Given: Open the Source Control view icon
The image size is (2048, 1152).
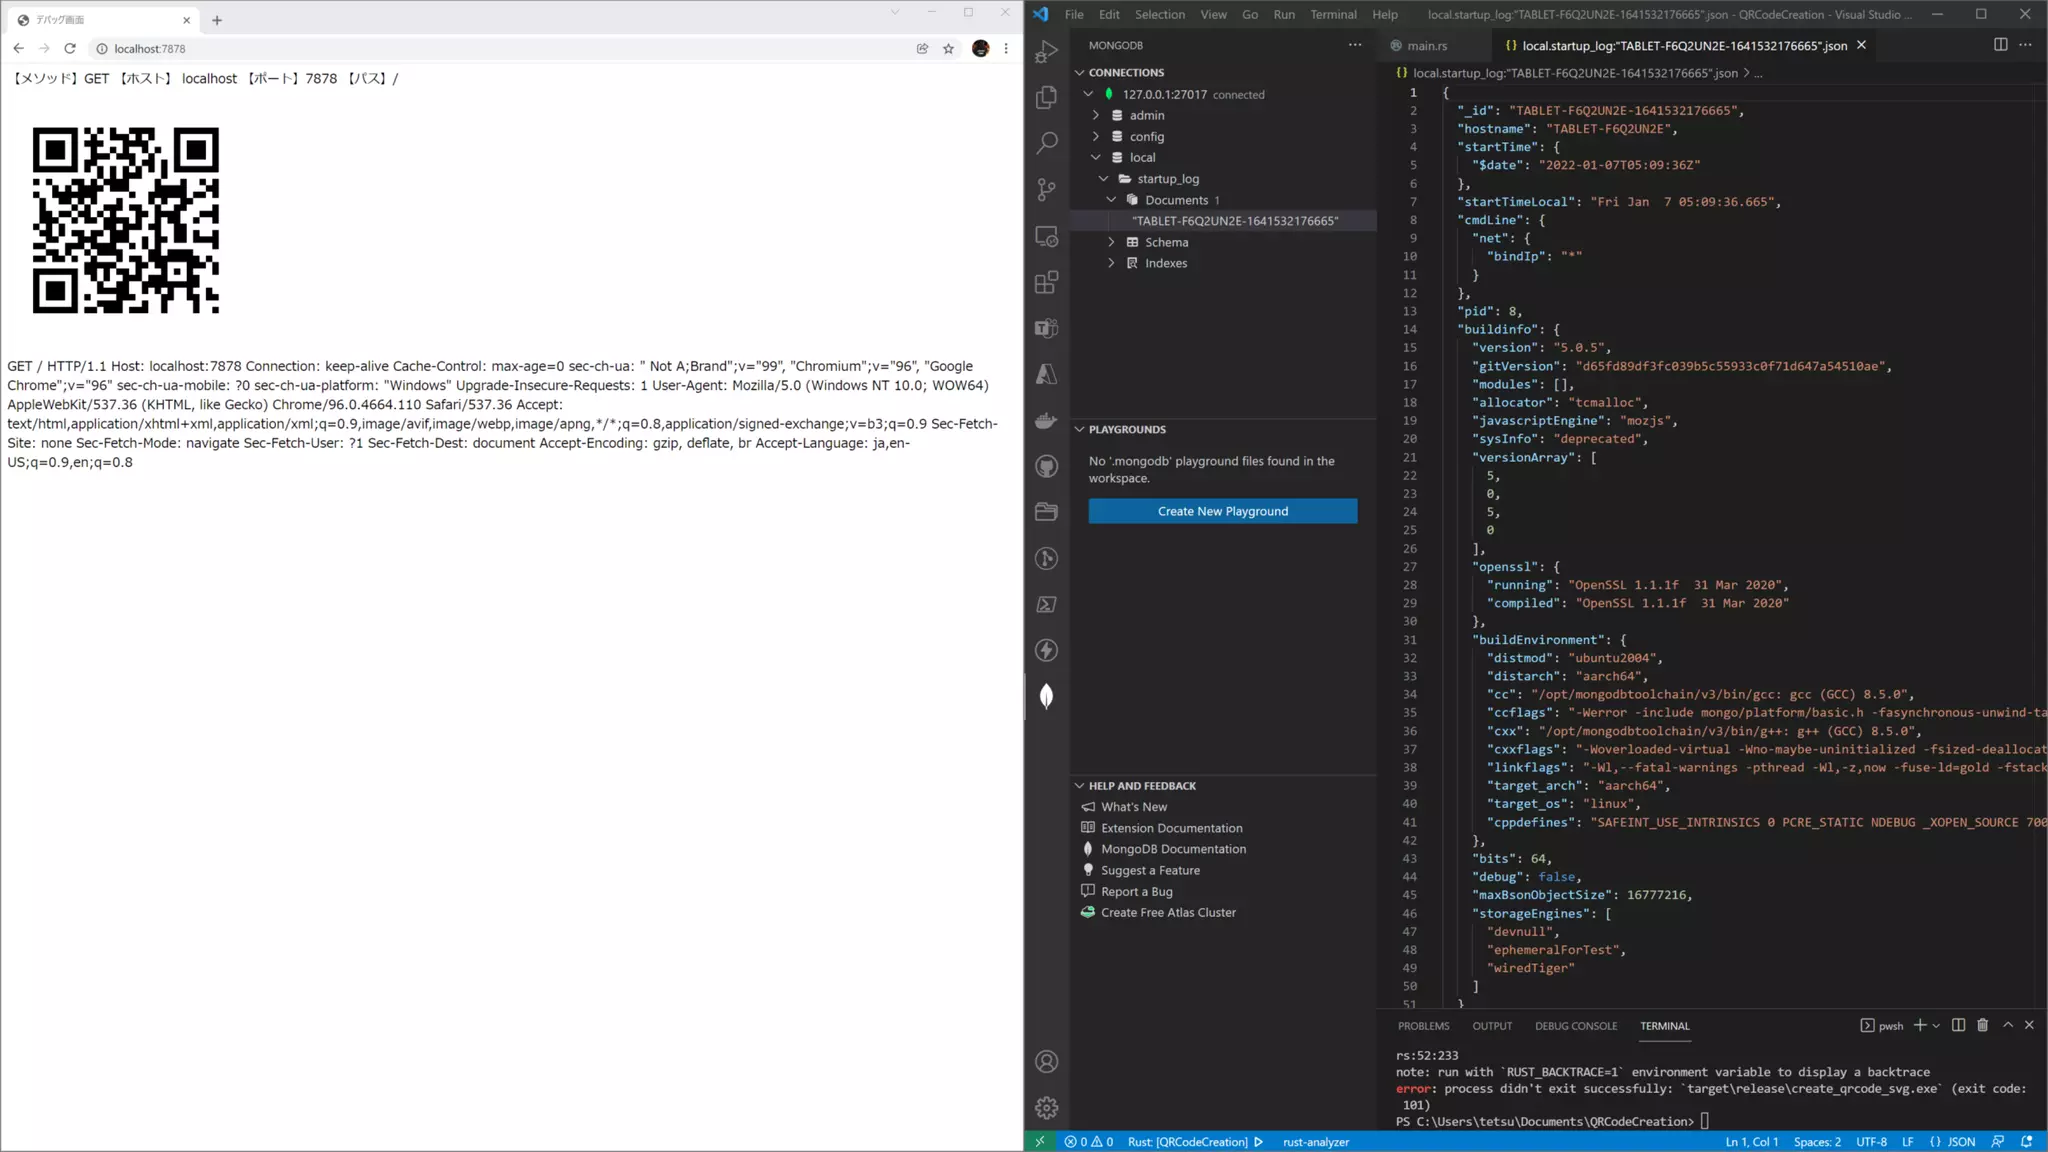Looking at the screenshot, I should 1046,189.
